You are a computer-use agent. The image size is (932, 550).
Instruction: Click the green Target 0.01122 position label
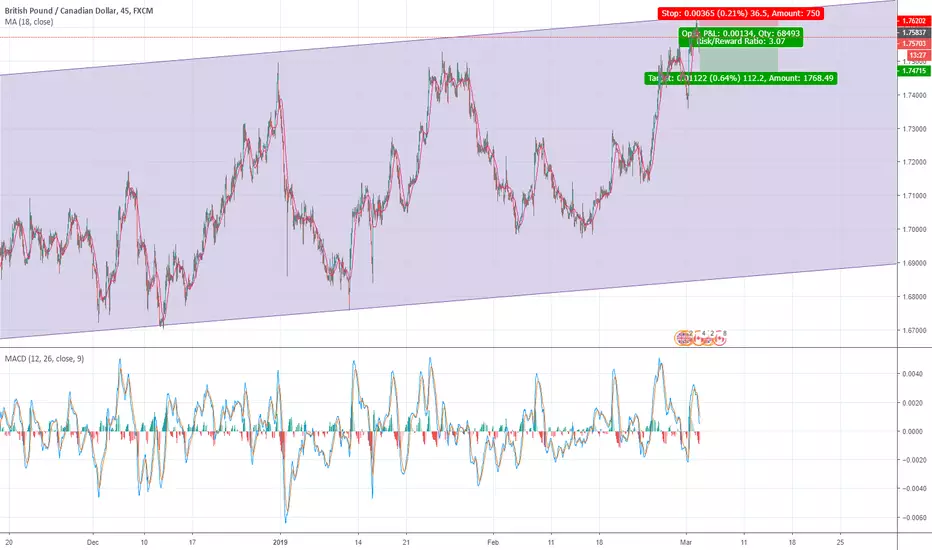(x=741, y=78)
